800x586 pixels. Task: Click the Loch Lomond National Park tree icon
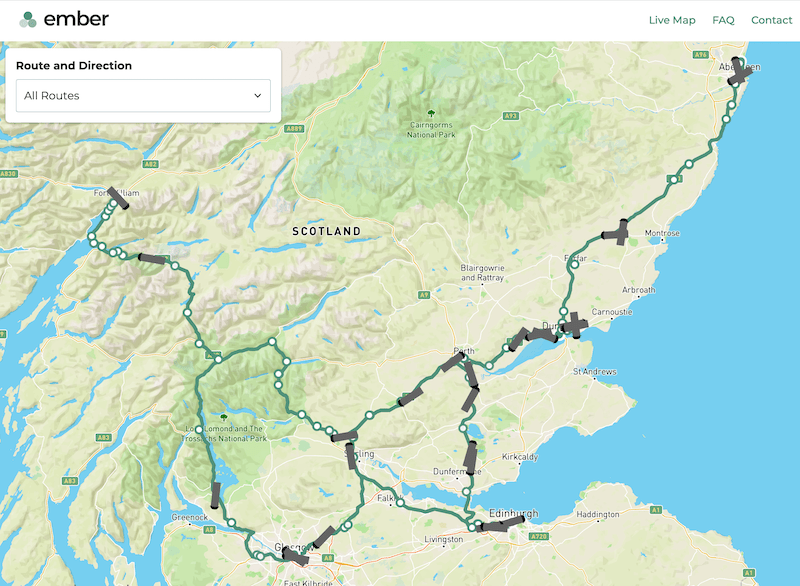point(223,416)
